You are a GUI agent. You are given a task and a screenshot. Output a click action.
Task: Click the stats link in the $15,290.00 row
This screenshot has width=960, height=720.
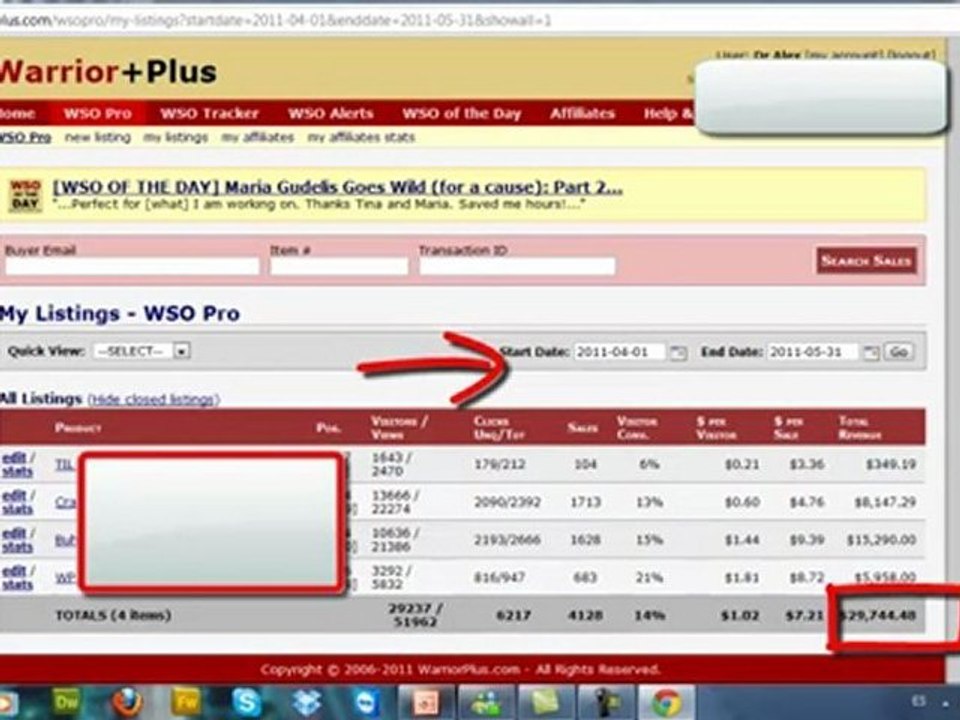[x=17, y=547]
